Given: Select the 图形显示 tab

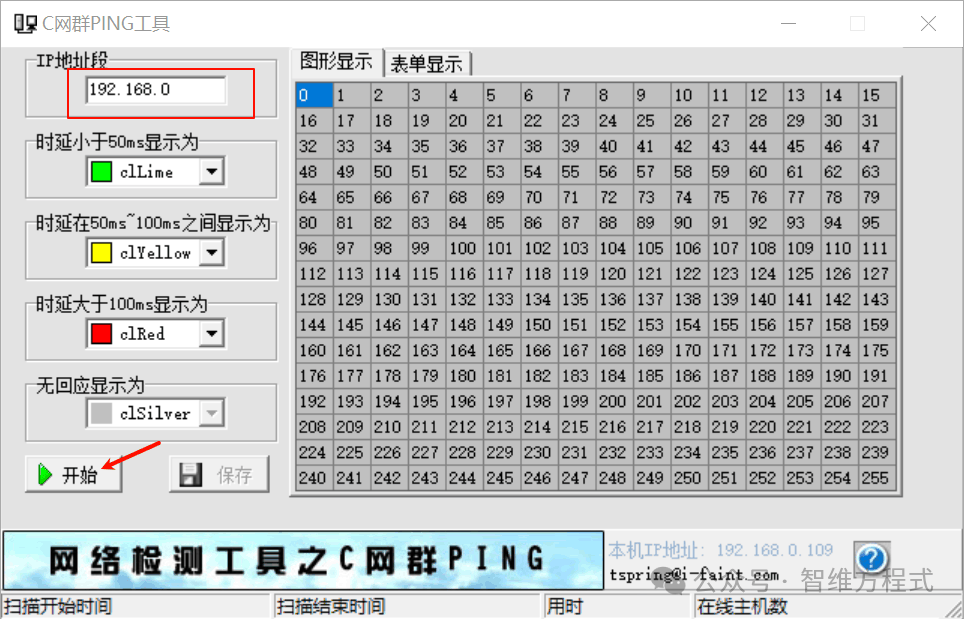Looking at the screenshot, I should (x=336, y=61).
